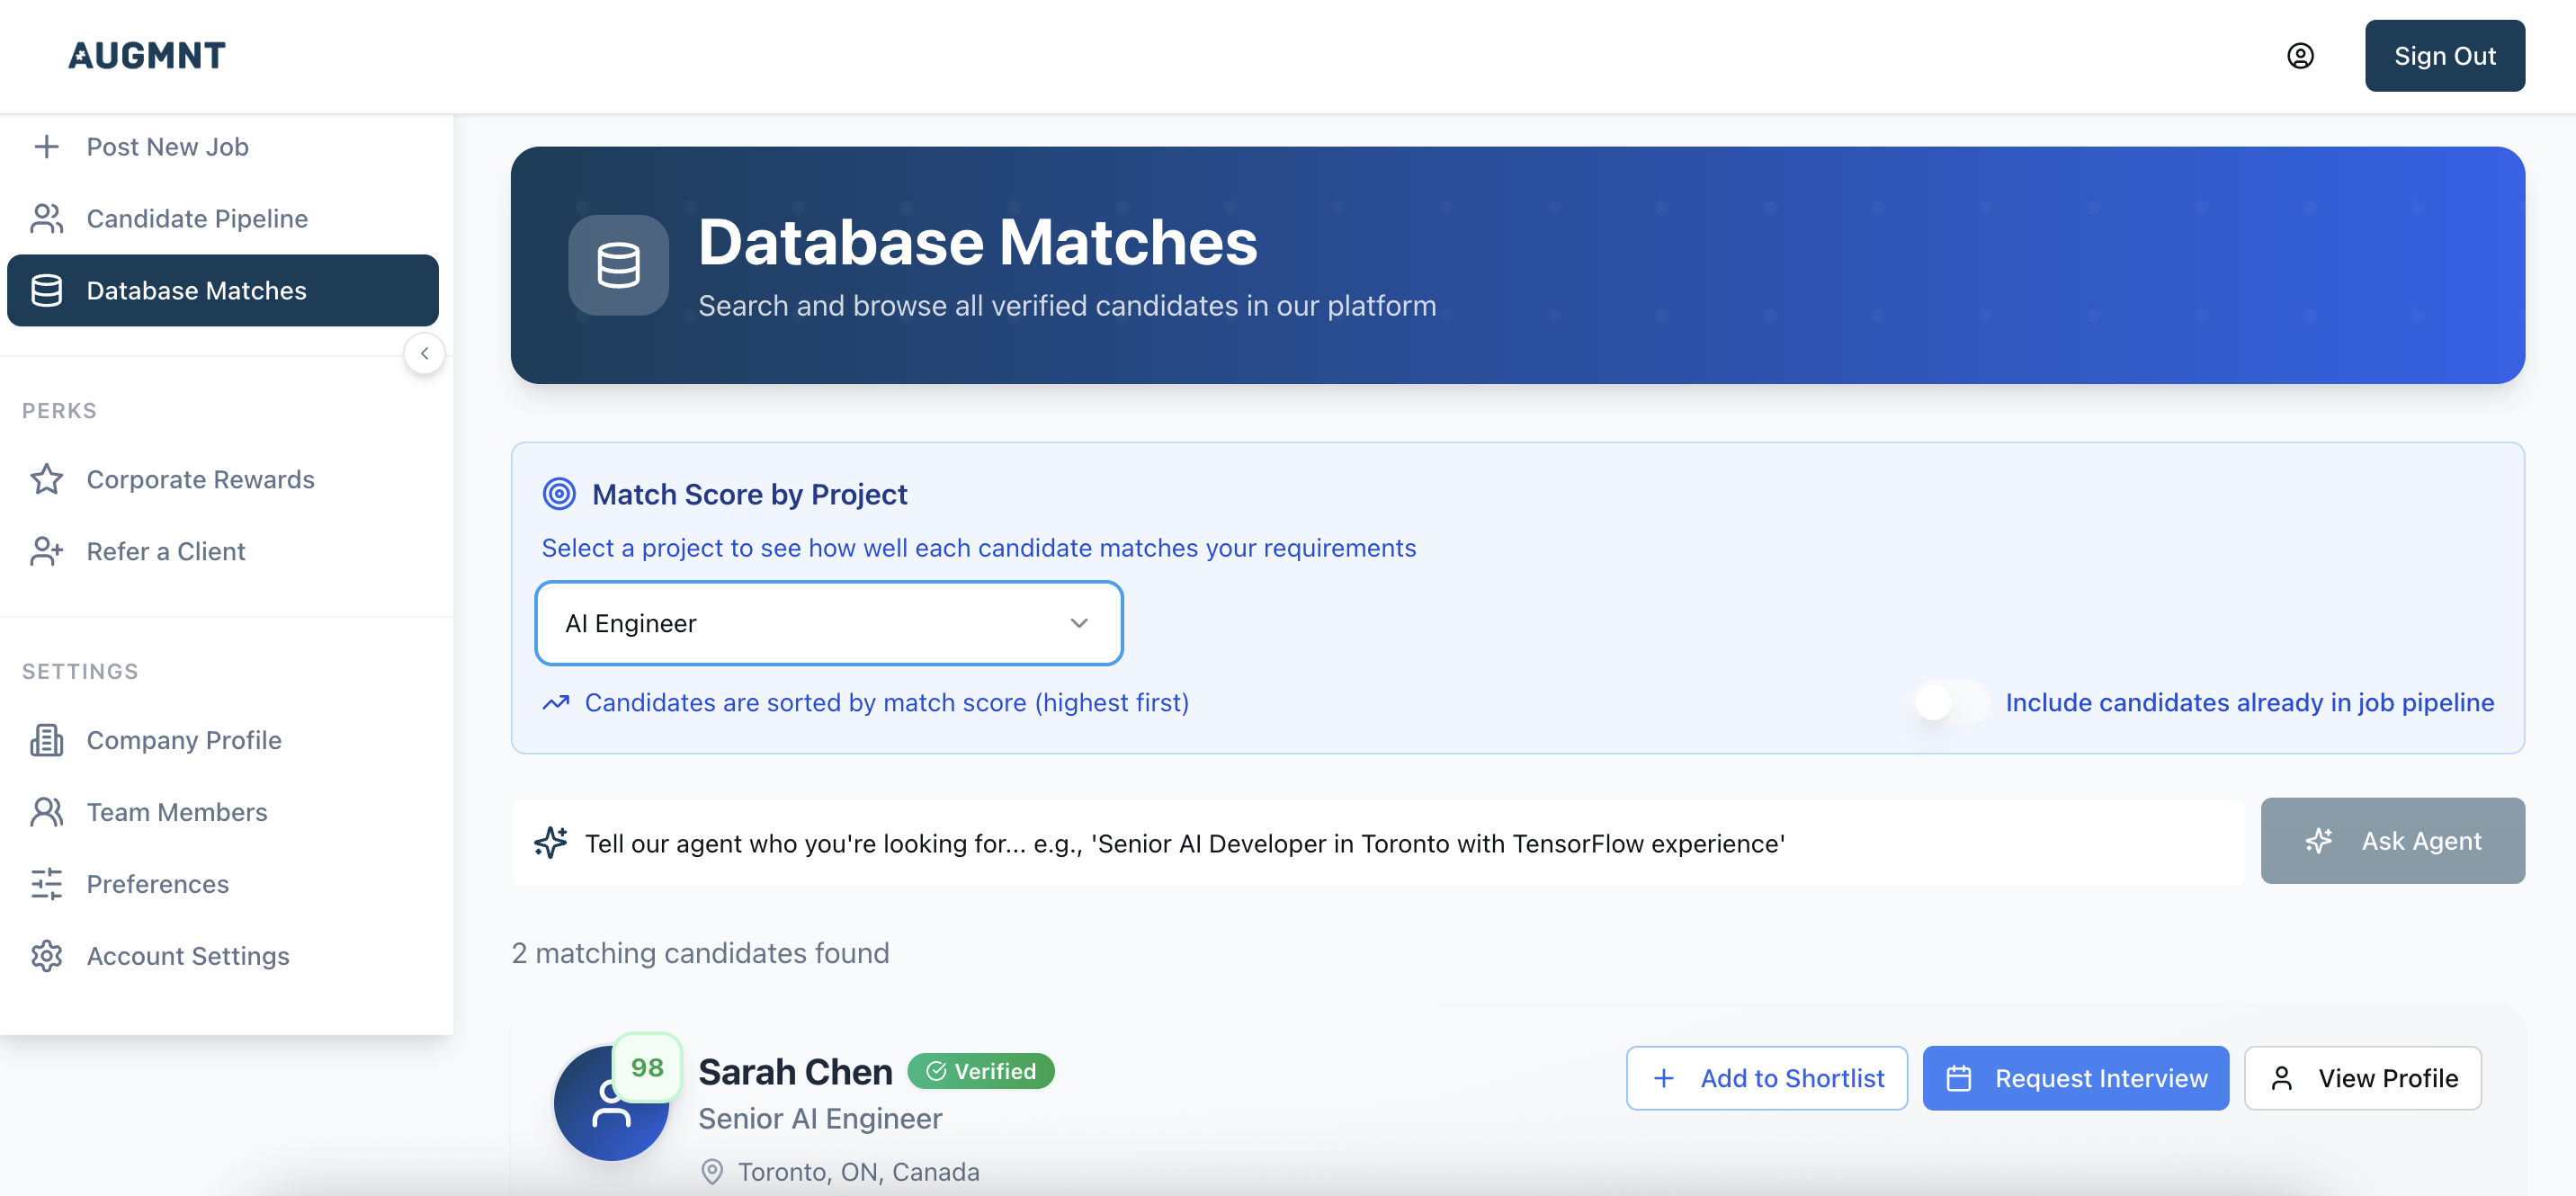Open the user account icon
The width and height of the screenshot is (2576, 1196).
[x=2300, y=56]
